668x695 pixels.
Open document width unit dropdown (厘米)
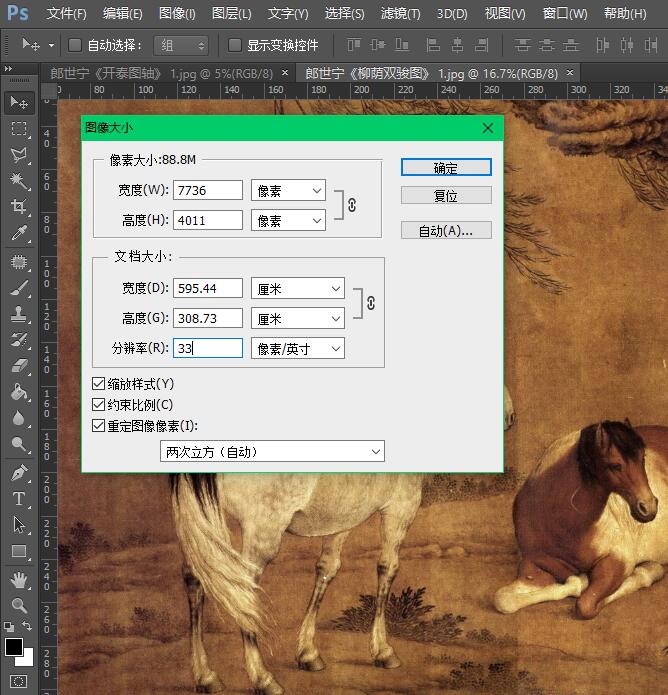click(298, 289)
